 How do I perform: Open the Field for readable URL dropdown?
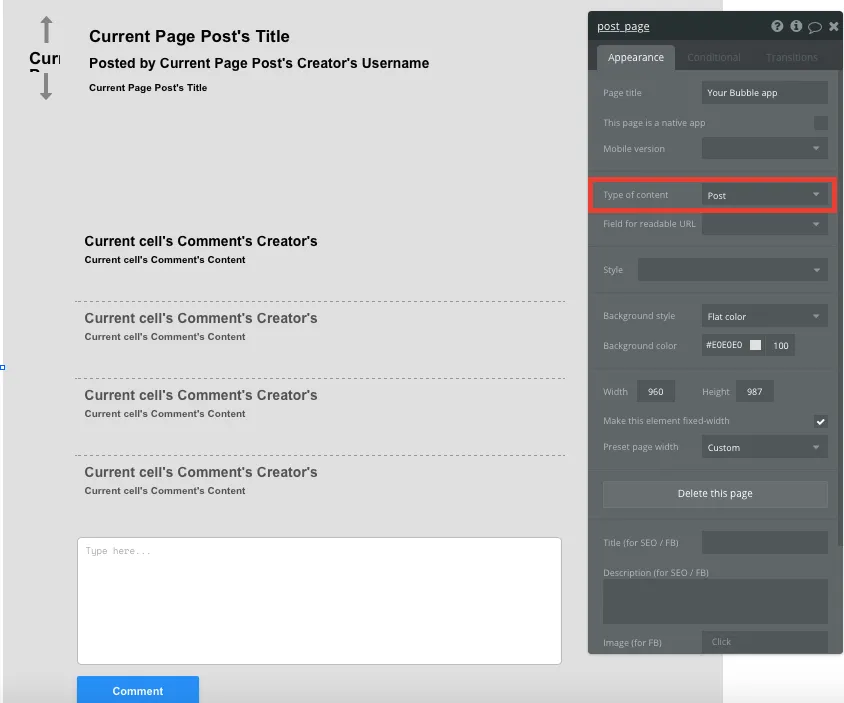pyautogui.click(x=764, y=225)
